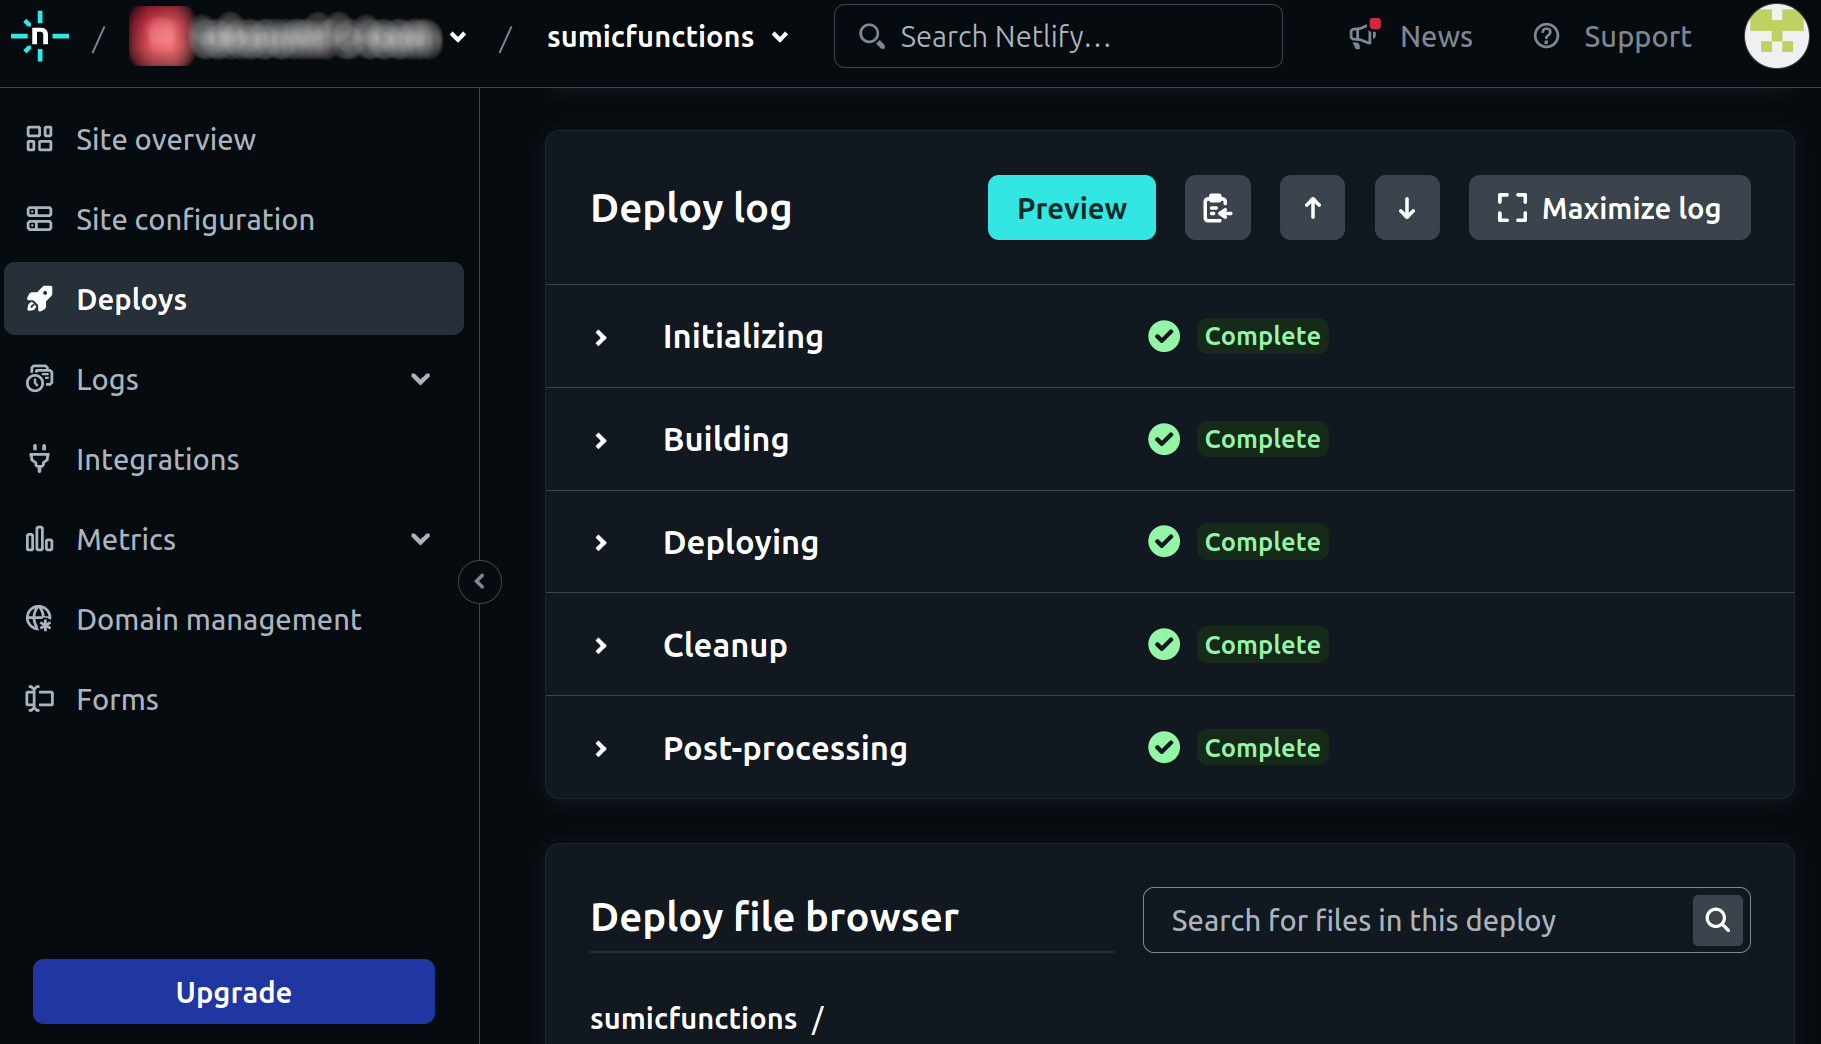Image resolution: width=1821 pixels, height=1044 pixels.
Task: Click the Netlify logo icon
Action: [40, 36]
